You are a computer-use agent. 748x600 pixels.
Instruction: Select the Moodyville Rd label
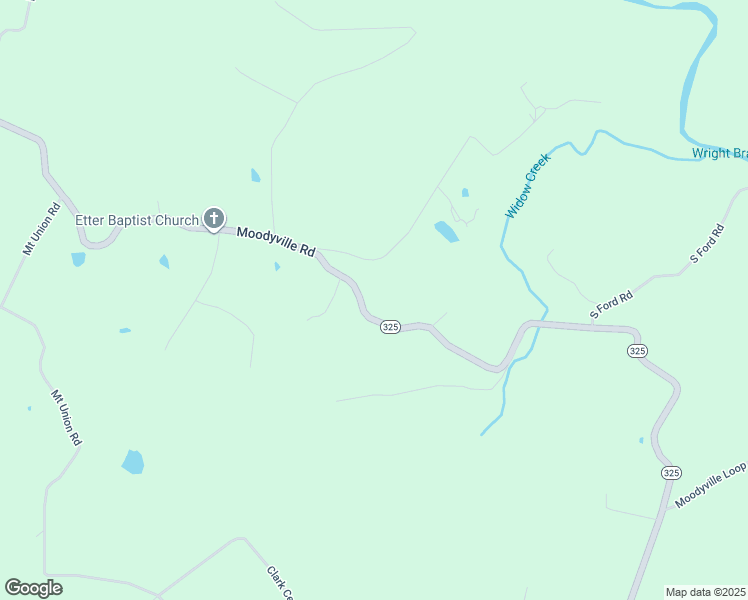tap(276, 241)
